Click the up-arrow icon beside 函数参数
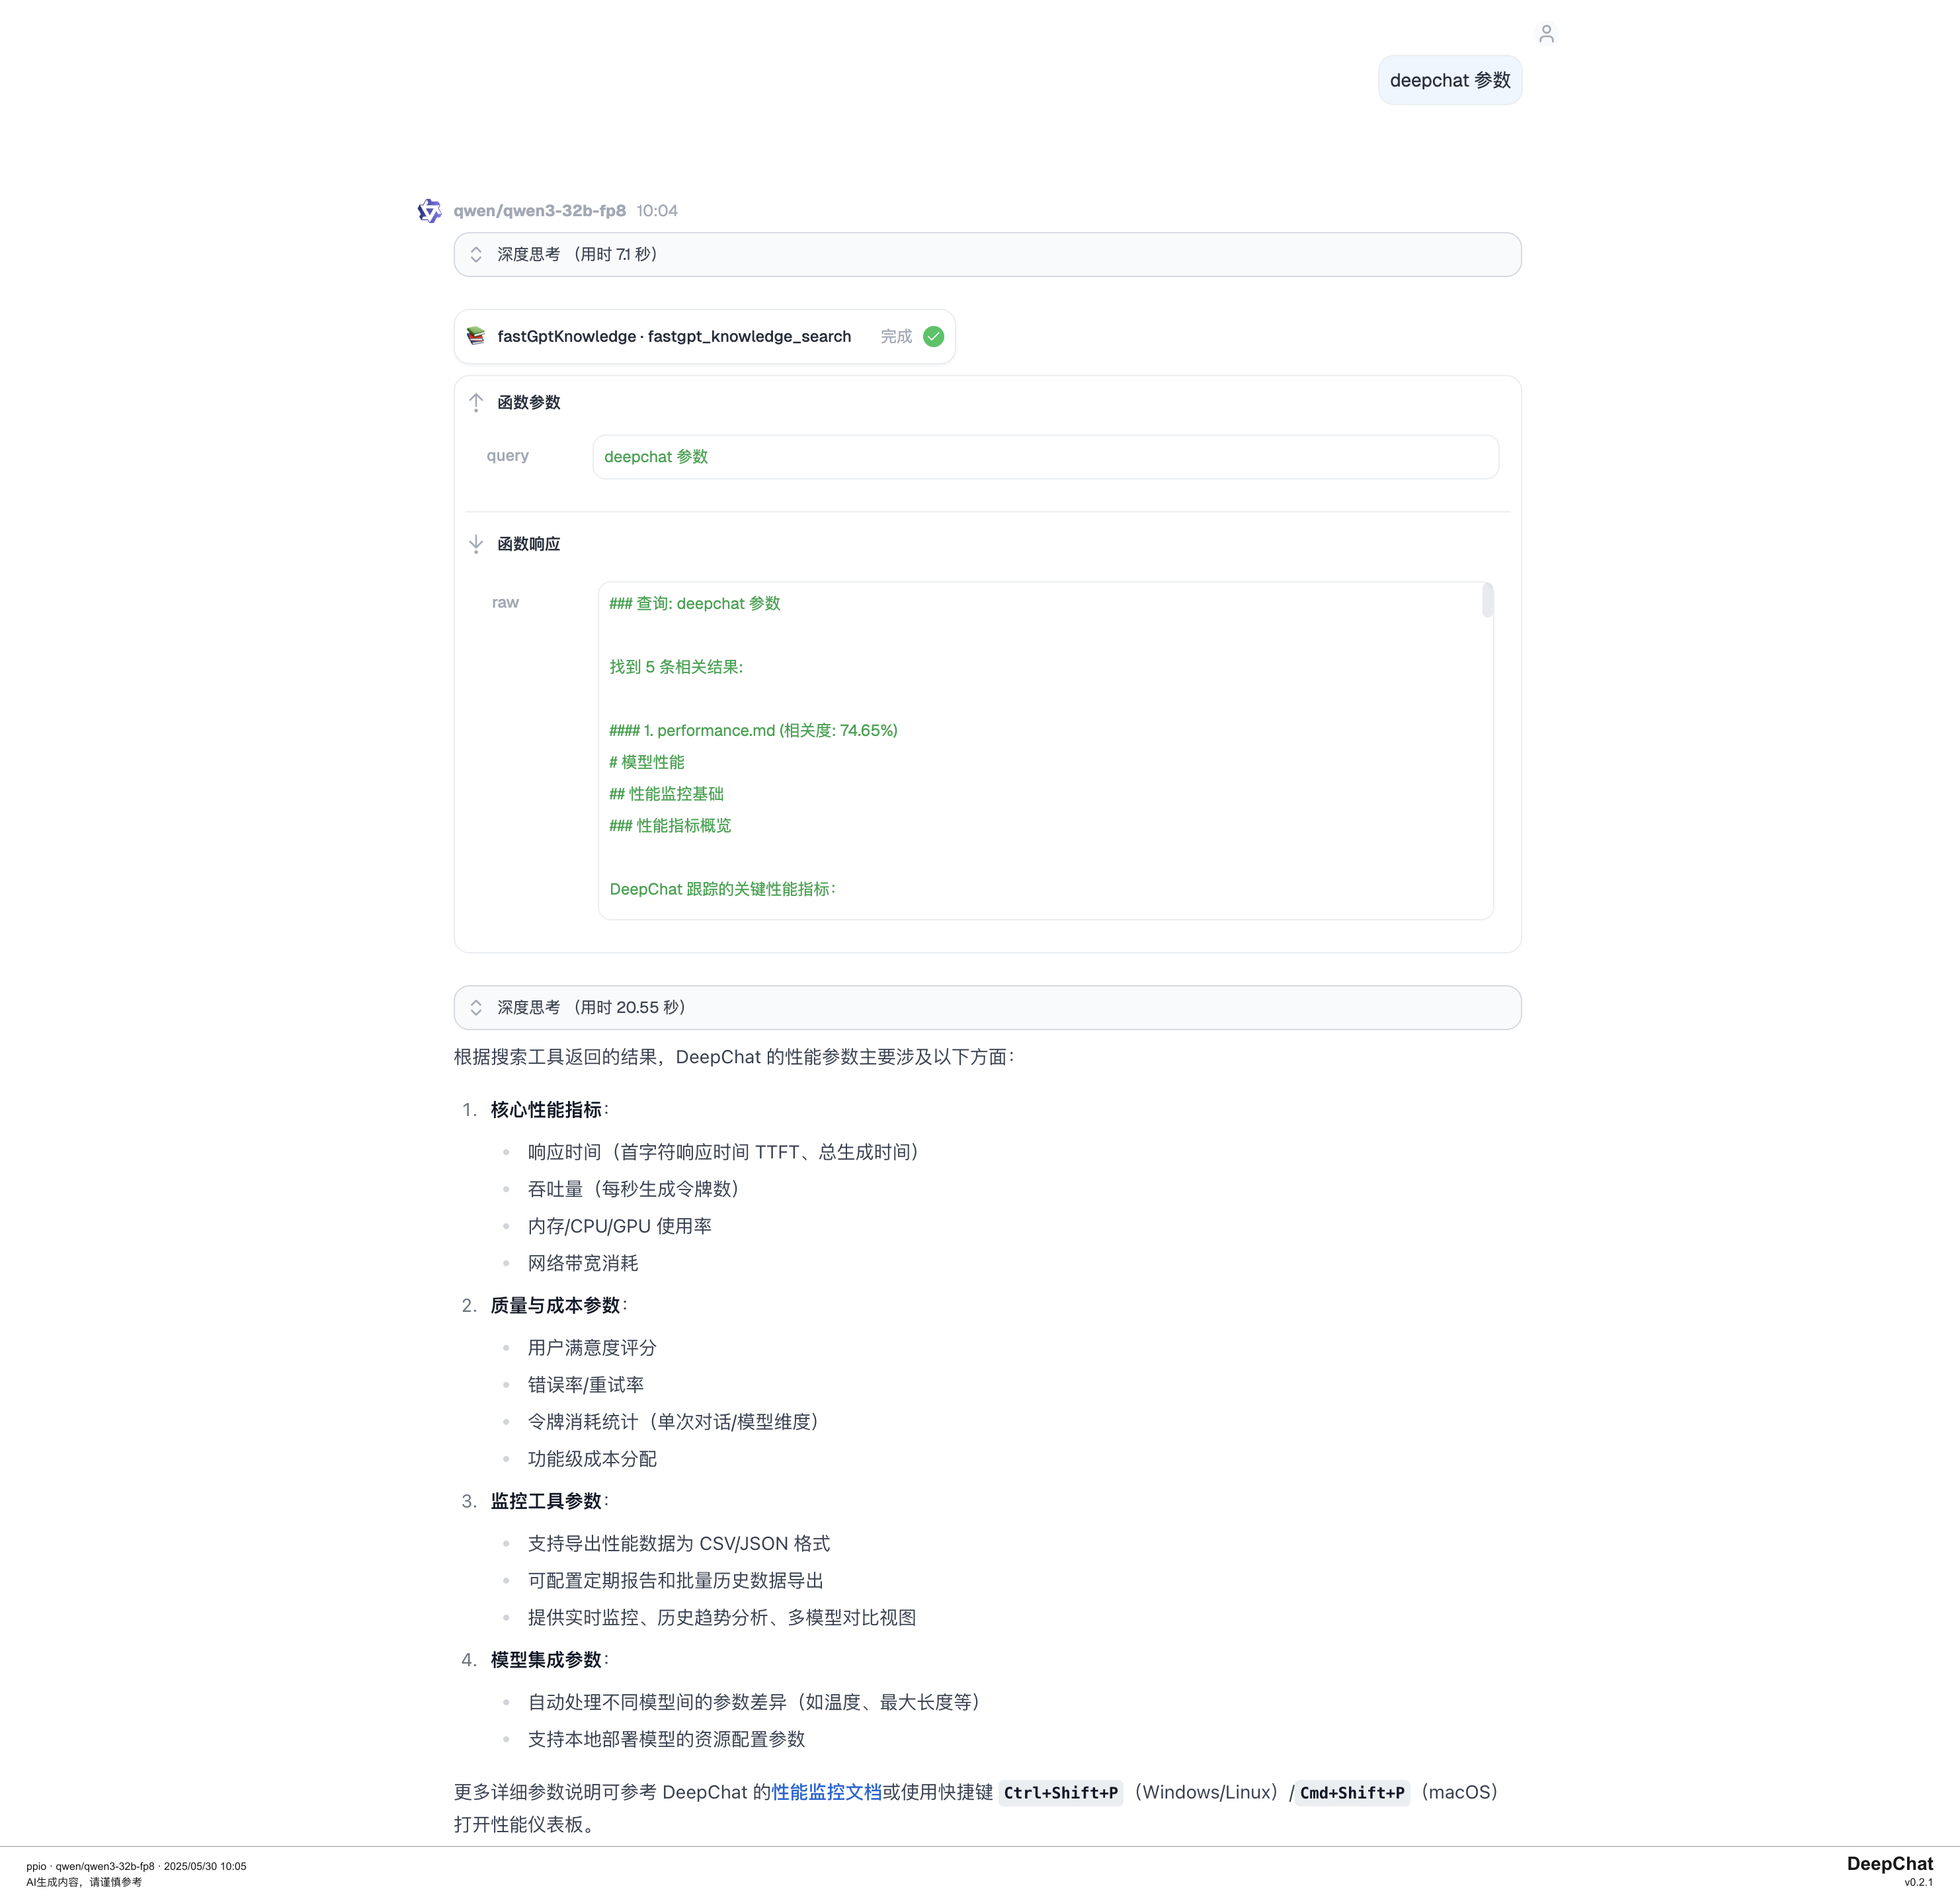Viewport: 1960px width, 1899px height. pyautogui.click(x=476, y=402)
